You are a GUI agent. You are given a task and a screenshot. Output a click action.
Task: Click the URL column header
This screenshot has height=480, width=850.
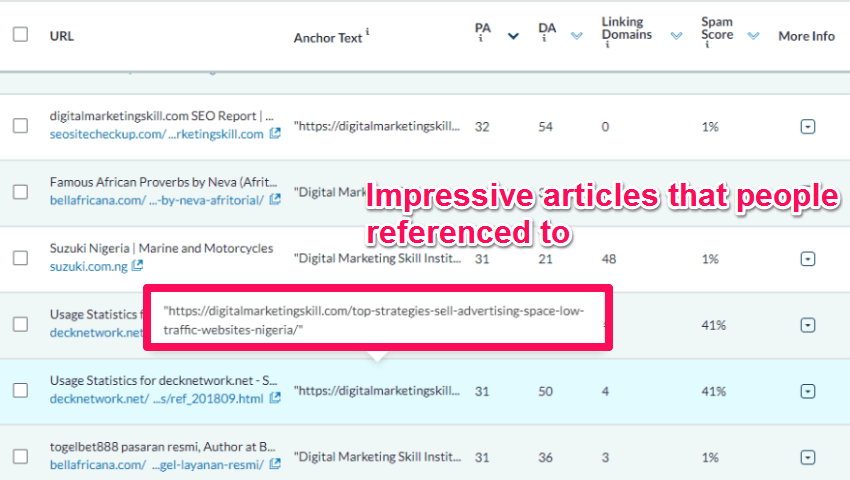coord(62,36)
